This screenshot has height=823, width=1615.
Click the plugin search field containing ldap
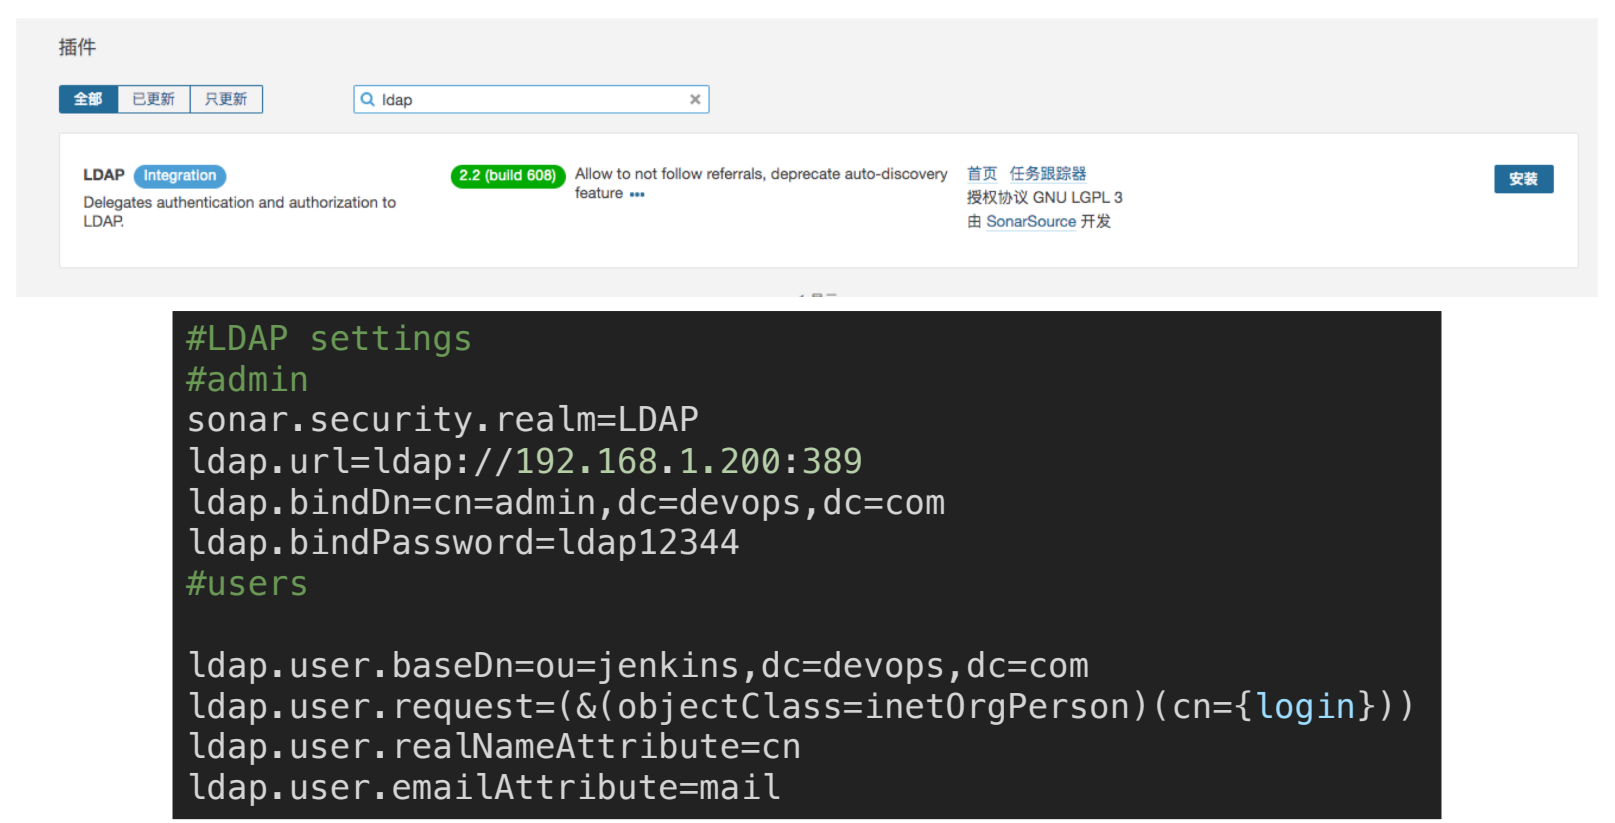point(531,99)
